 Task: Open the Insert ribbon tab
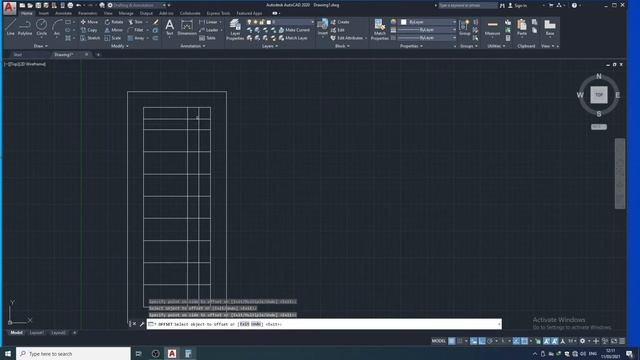tap(44, 13)
